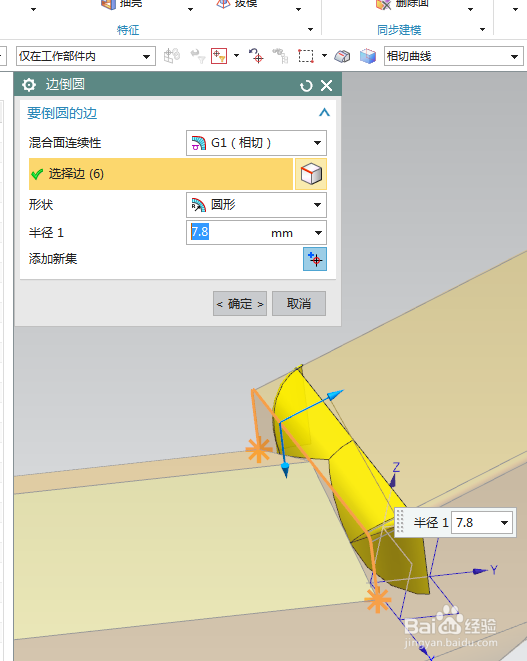
Task: Click the 添加新集 add set icon
Action: pyautogui.click(x=315, y=259)
